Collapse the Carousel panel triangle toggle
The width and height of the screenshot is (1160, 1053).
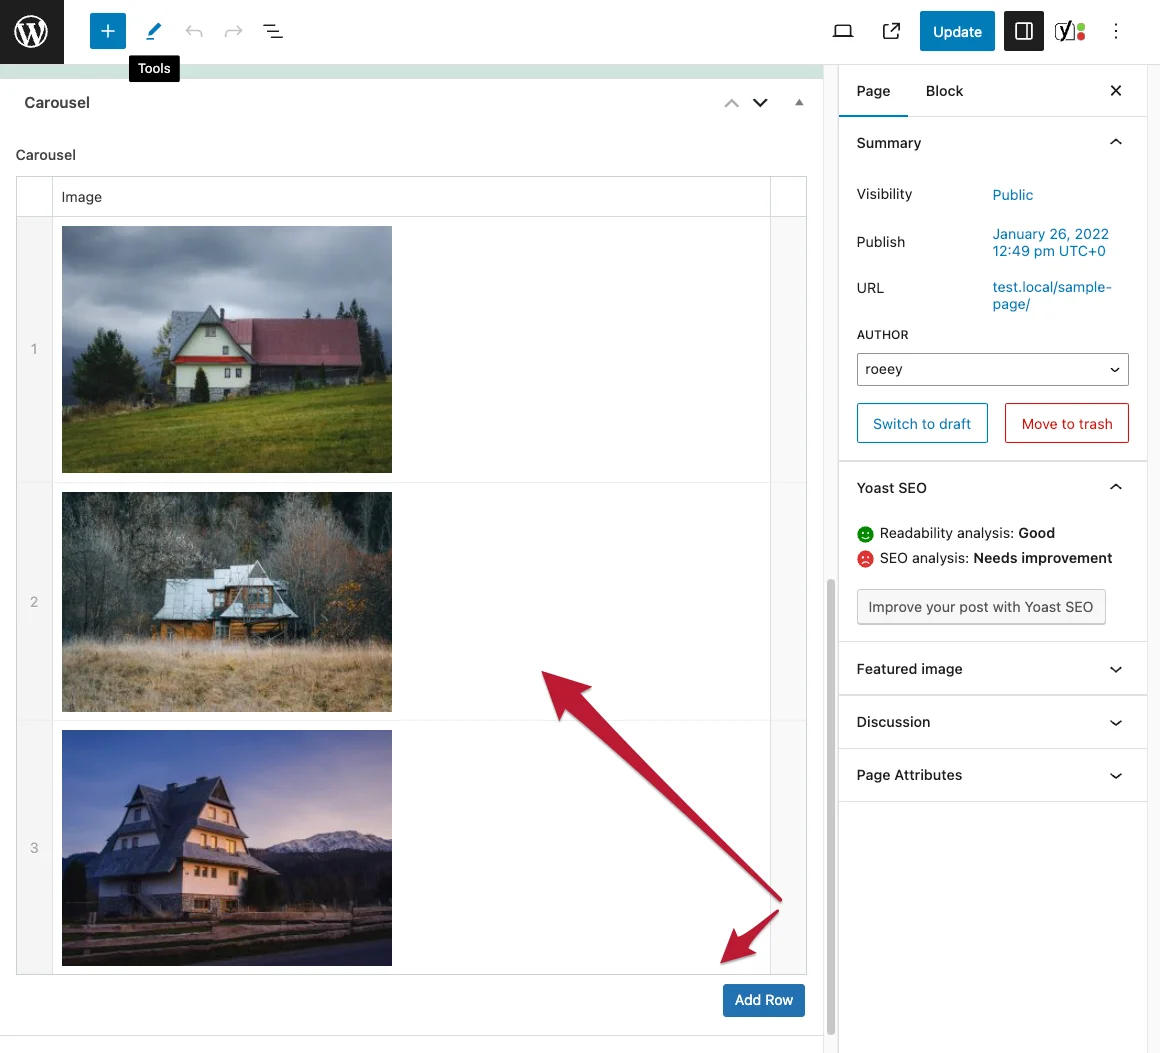pyautogui.click(x=799, y=103)
